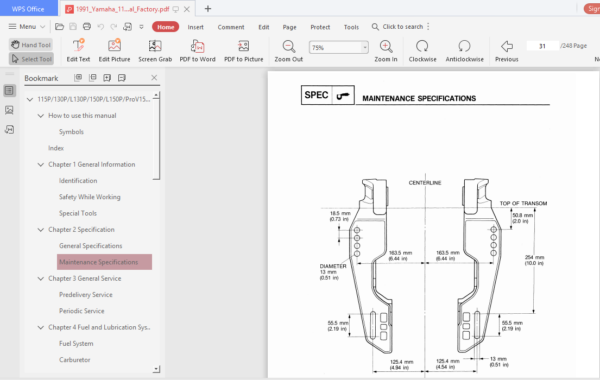Click the bookmark scrollbar down arrow
Viewport: 600px width, 380px height.
156,369
